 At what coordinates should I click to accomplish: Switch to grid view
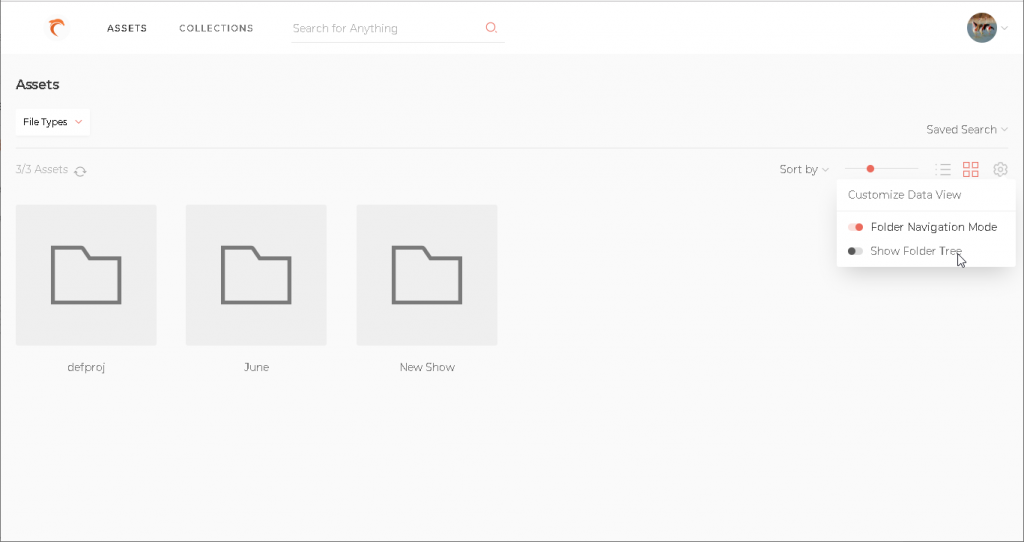[971, 170]
